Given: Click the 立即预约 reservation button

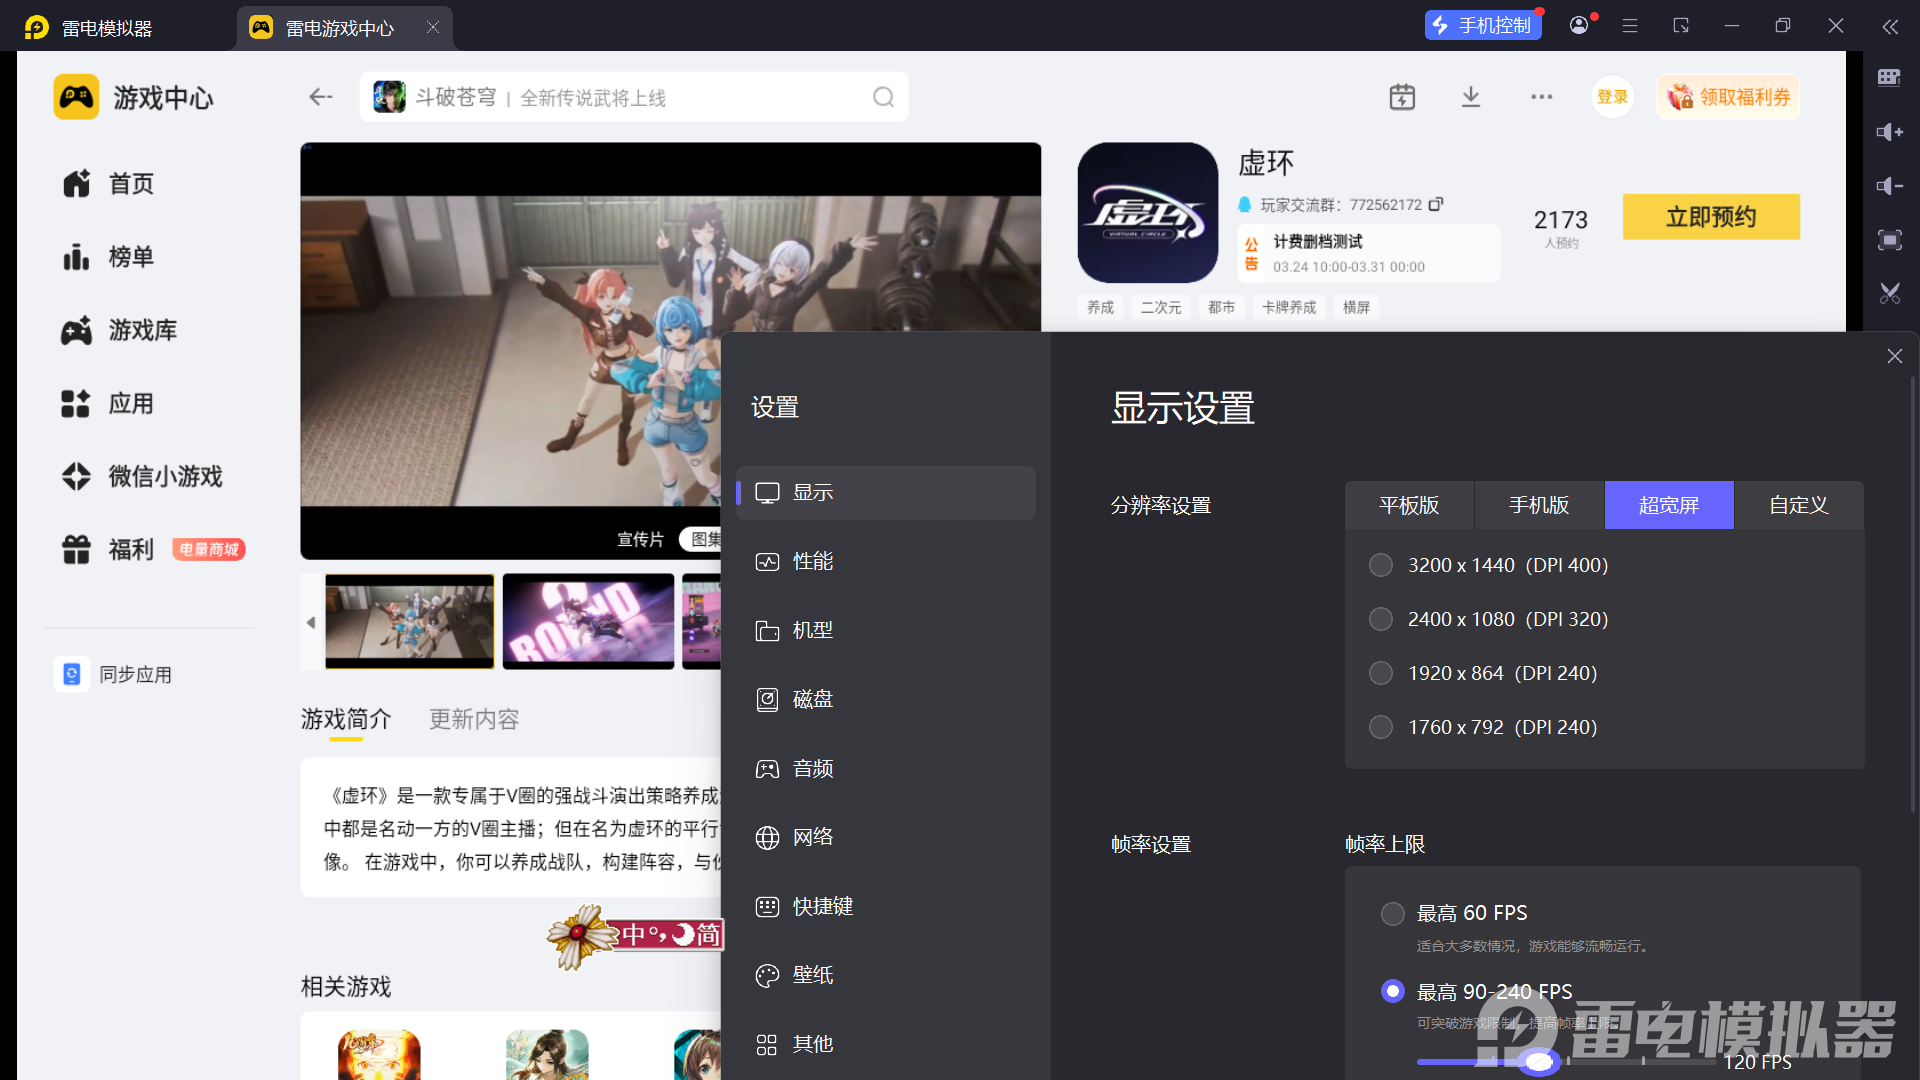Looking at the screenshot, I should (1711, 217).
